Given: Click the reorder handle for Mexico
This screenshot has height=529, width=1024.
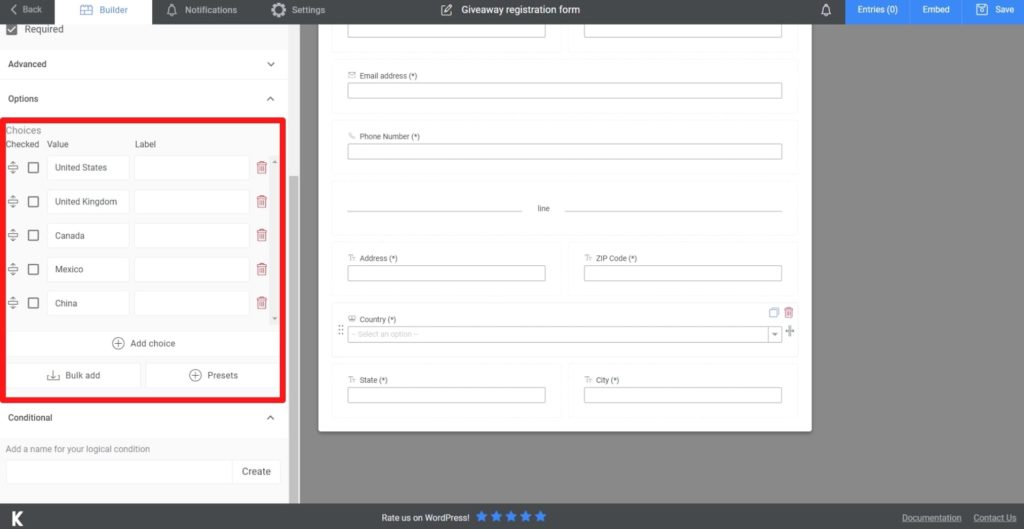Looking at the screenshot, I should coord(13,269).
